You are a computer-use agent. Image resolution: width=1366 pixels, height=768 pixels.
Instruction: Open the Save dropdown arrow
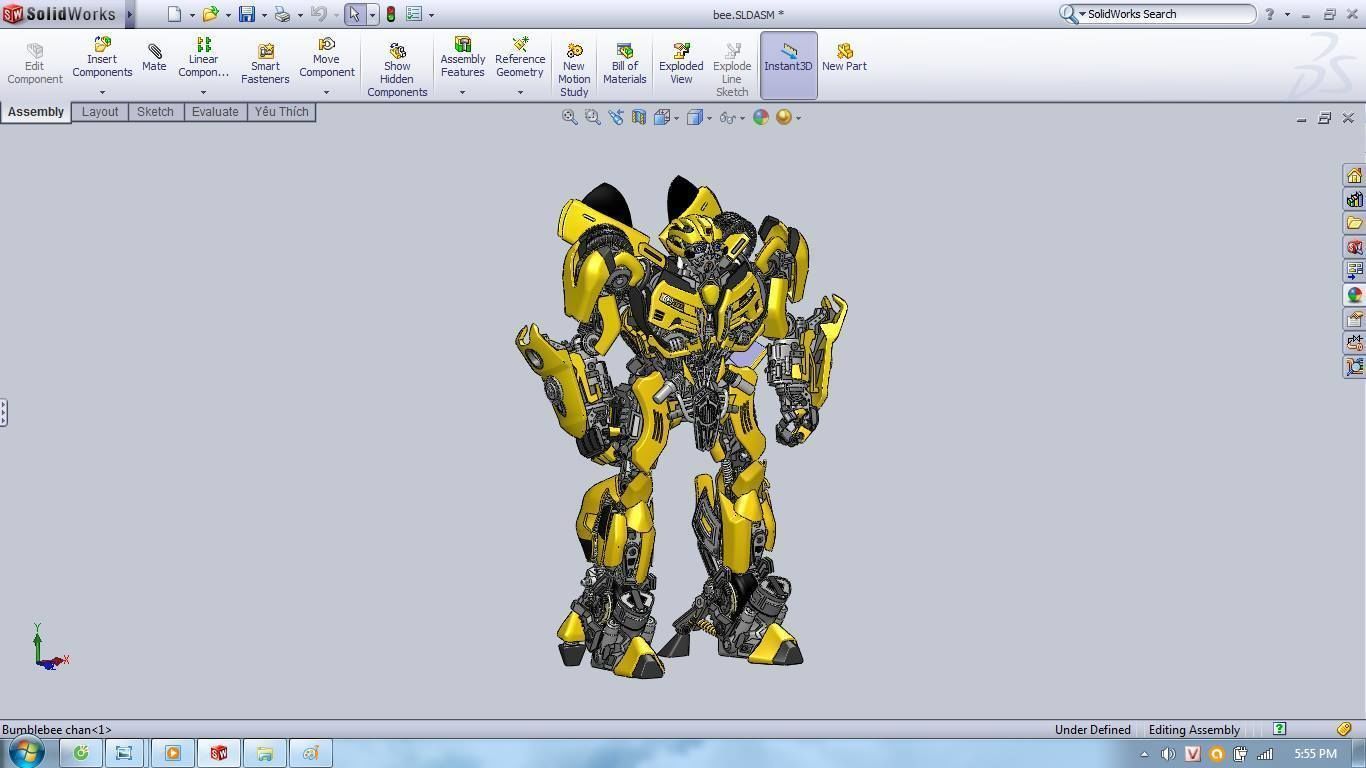coord(264,15)
